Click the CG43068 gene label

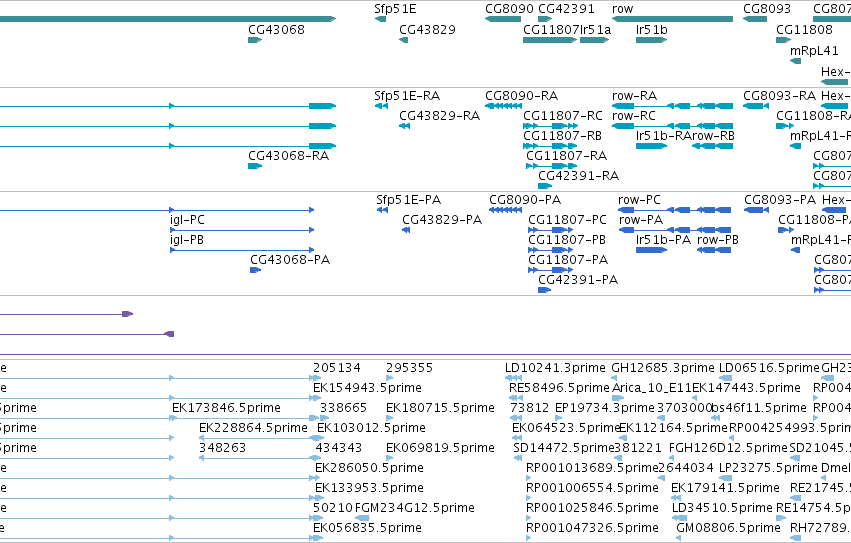pos(276,30)
